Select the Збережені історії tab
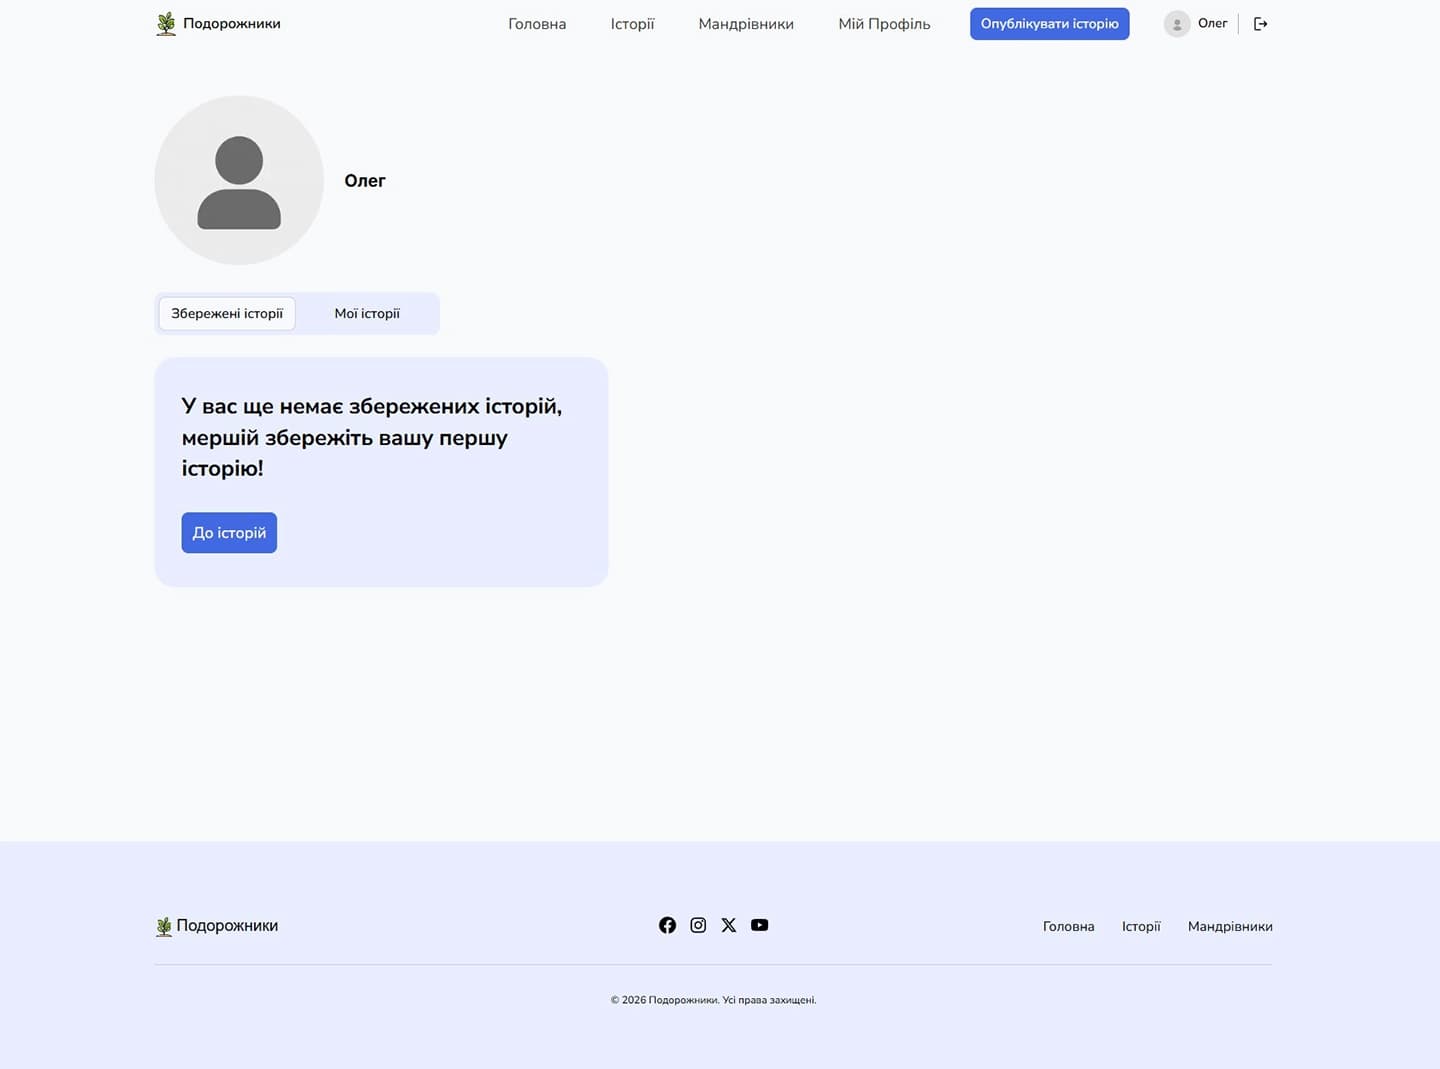This screenshot has width=1440, height=1069. (226, 313)
